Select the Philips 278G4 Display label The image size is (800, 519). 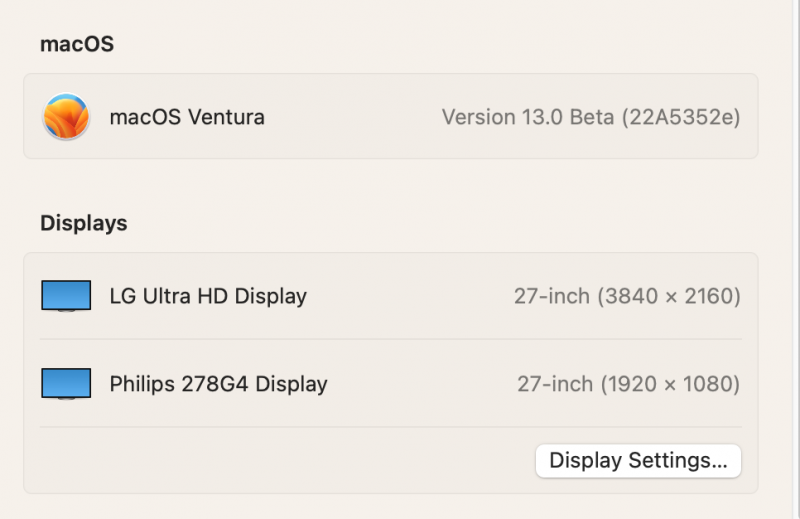(218, 384)
